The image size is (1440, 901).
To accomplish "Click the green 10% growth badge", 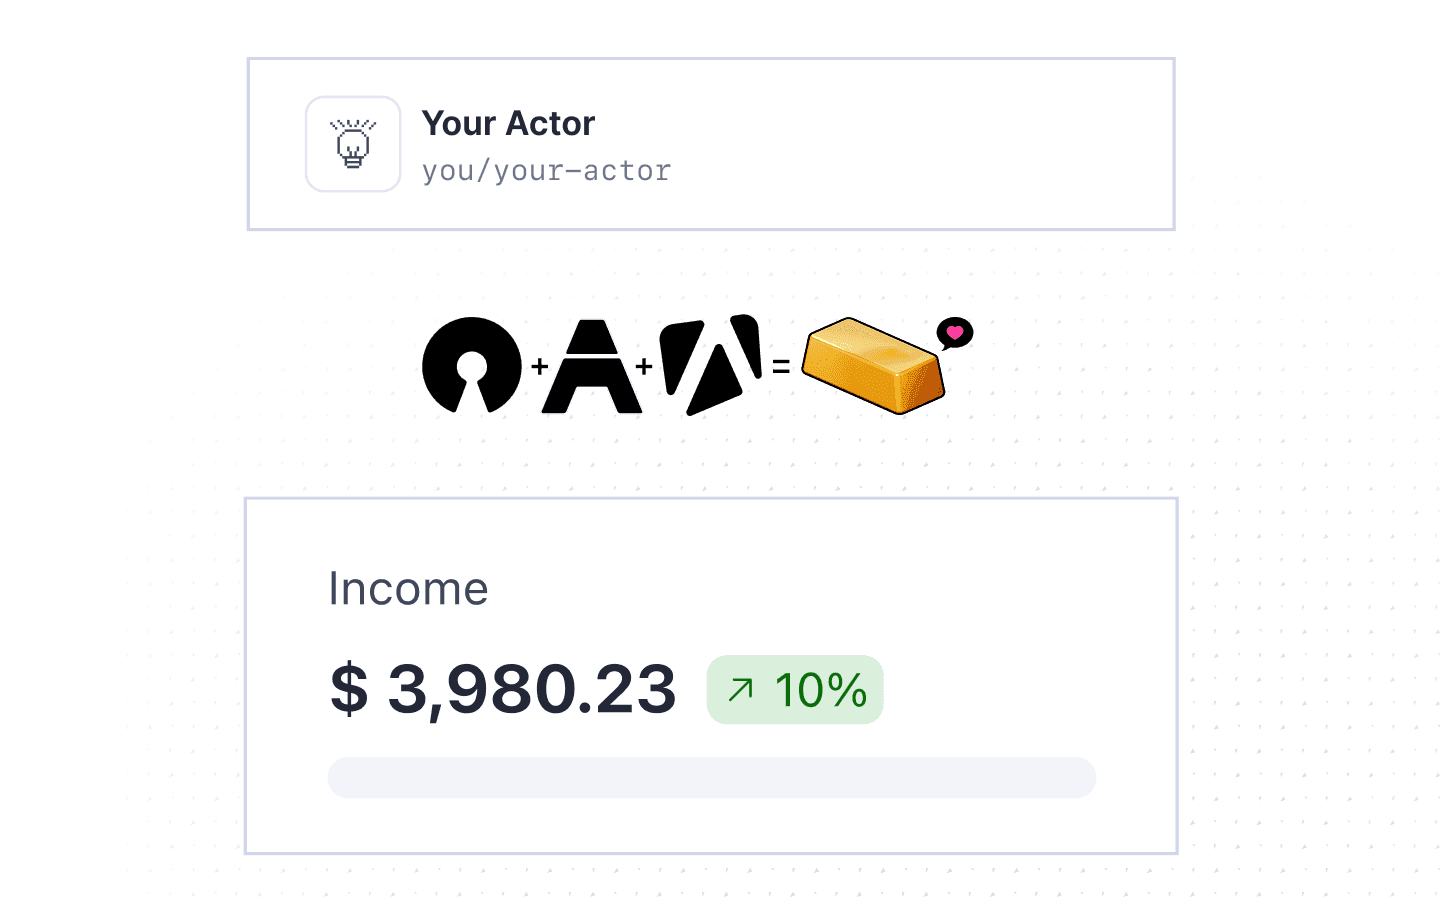I will coord(795,689).
